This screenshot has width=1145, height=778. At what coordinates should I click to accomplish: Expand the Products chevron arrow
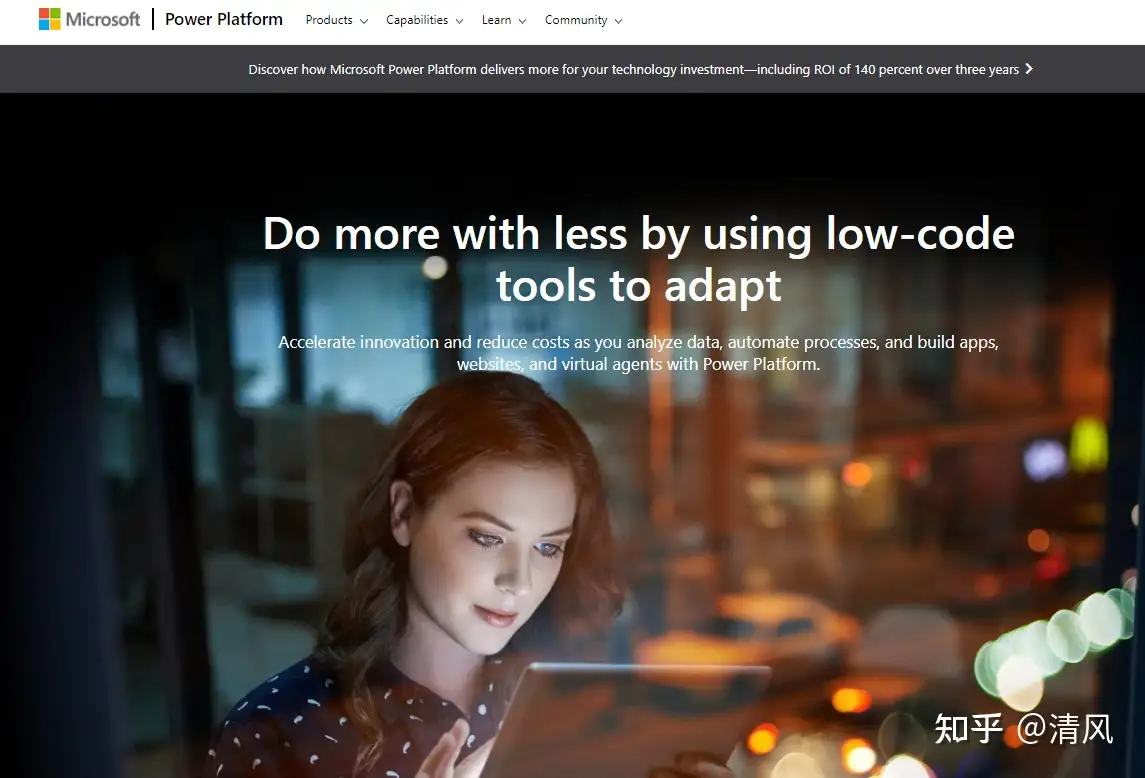click(x=364, y=21)
